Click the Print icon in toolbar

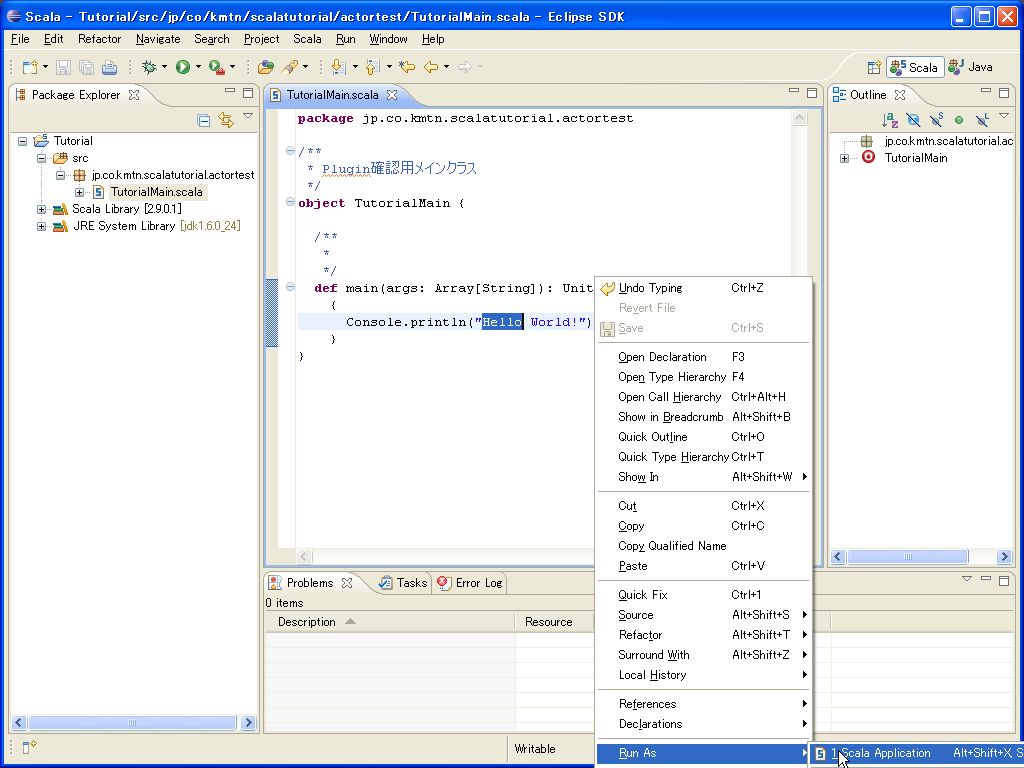(109, 67)
